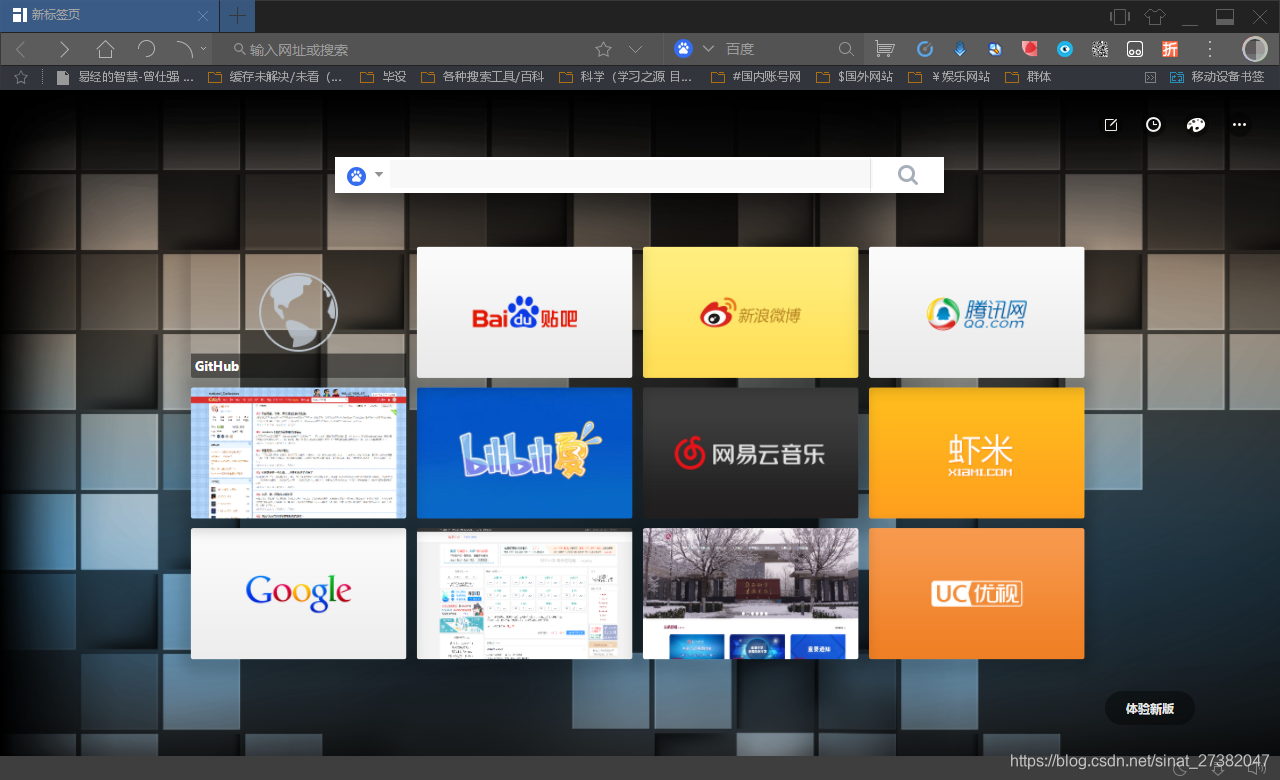This screenshot has width=1280, height=780.
Task: Open the #国内账号网 bookmark folder
Action: 755,77
